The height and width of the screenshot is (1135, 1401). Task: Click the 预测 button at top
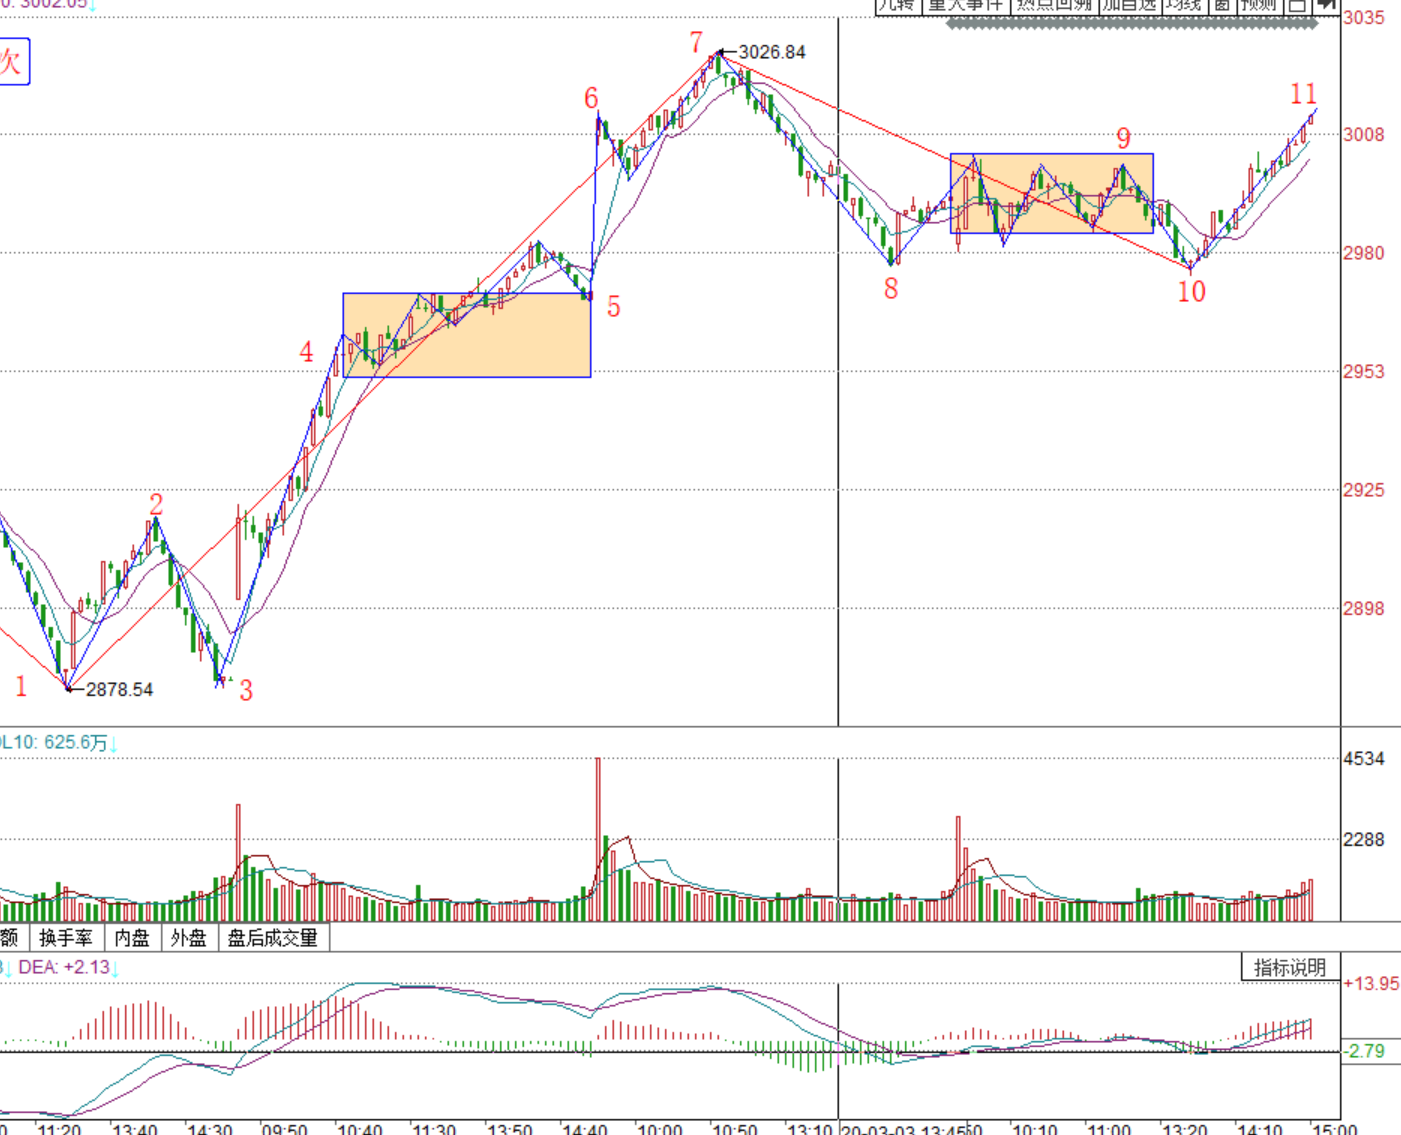(1259, 6)
